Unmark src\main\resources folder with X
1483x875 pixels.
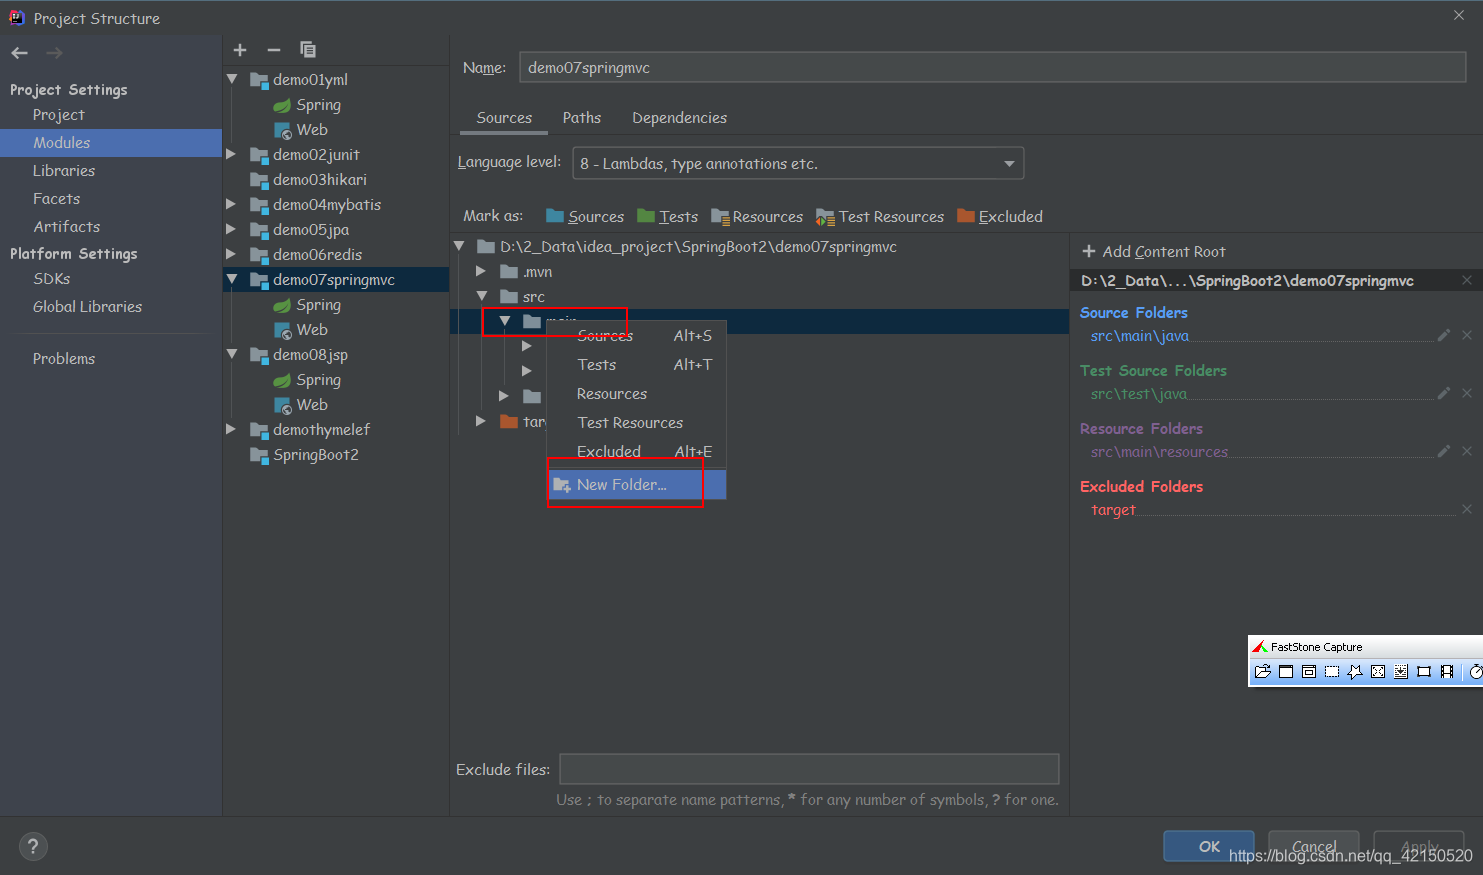[1467, 452]
